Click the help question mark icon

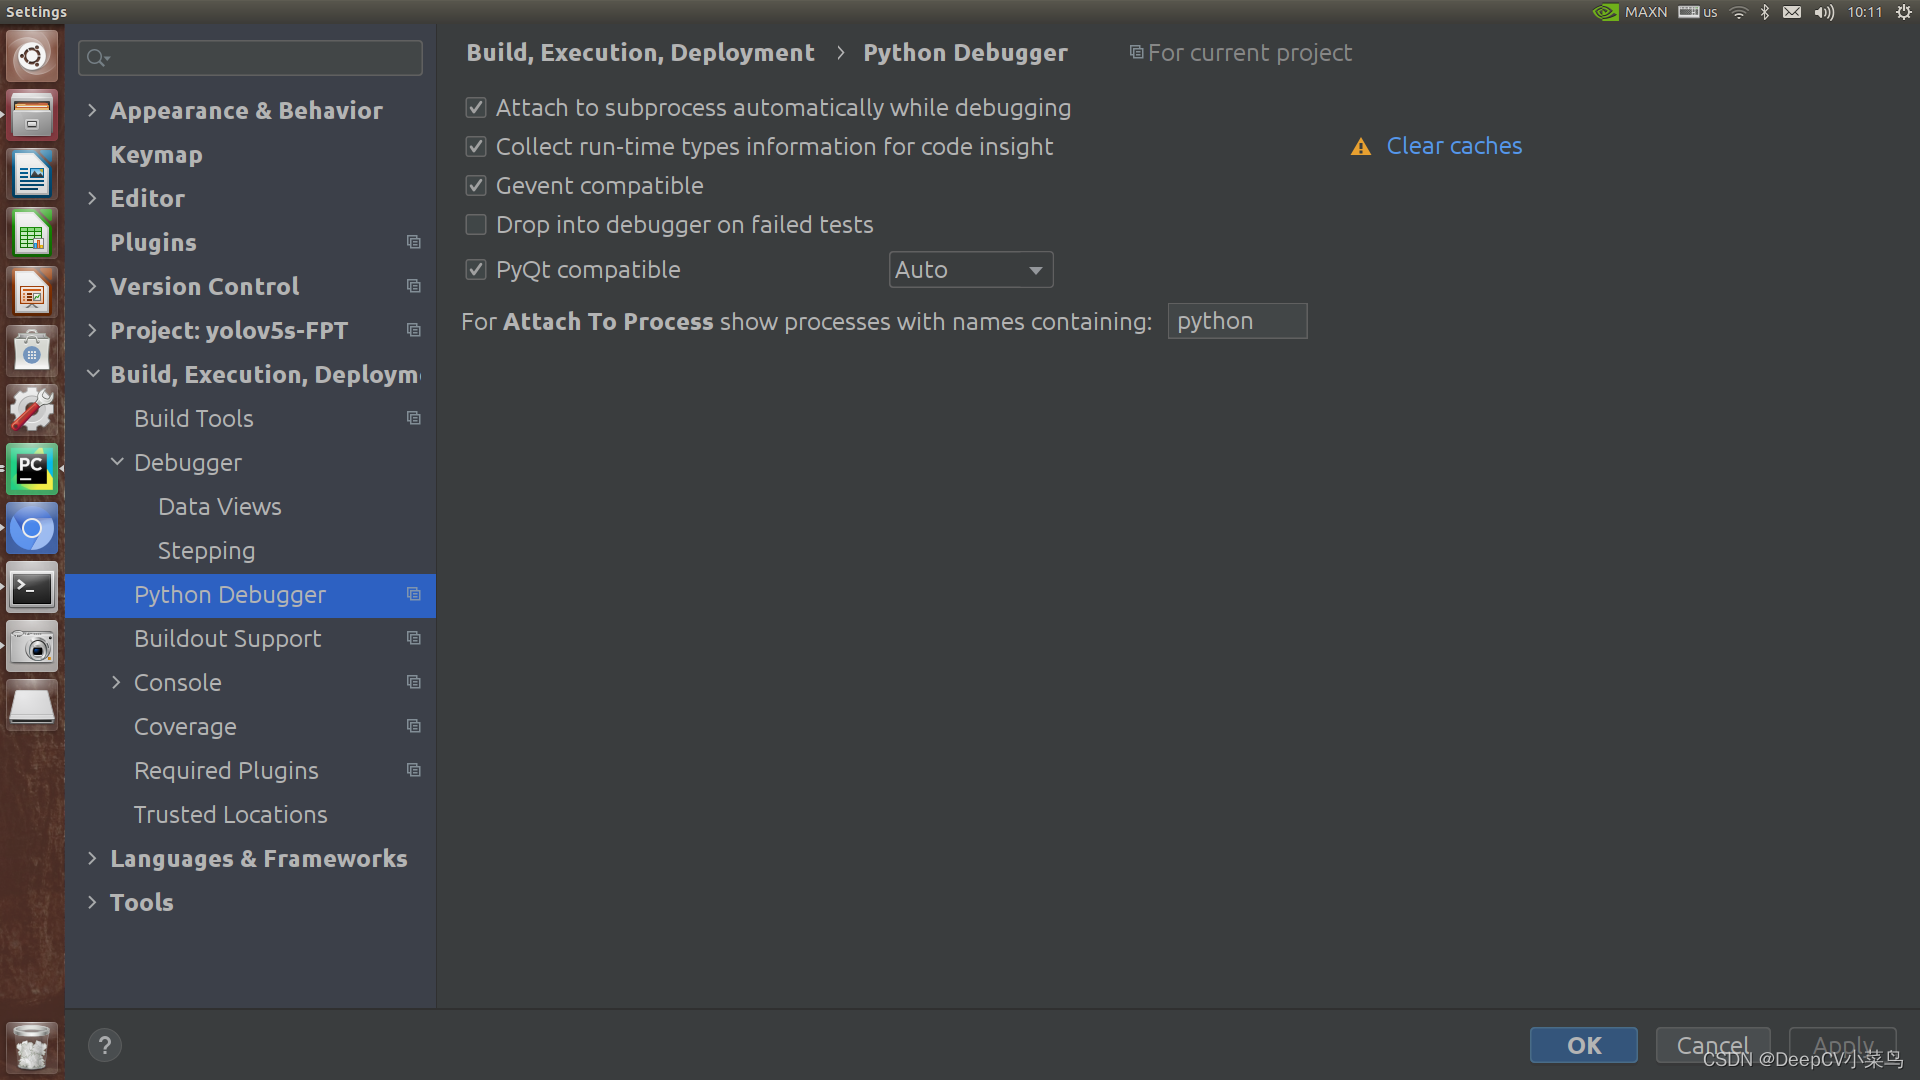[x=104, y=1045]
